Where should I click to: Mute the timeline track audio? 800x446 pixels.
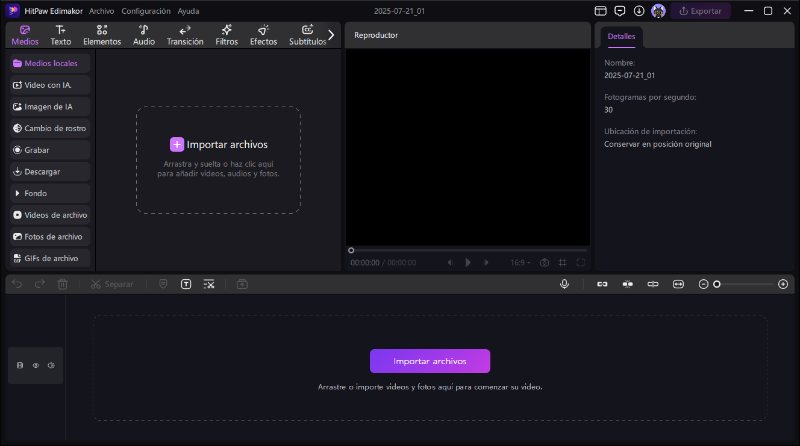pos(50,366)
